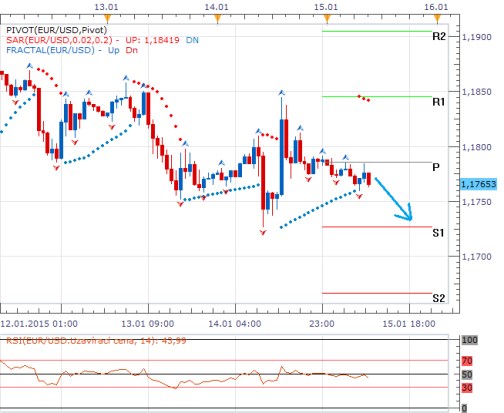504x413 pixels.
Task: Click the orange 13.01 date marker triangle
Action: click(x=107, y=18)
